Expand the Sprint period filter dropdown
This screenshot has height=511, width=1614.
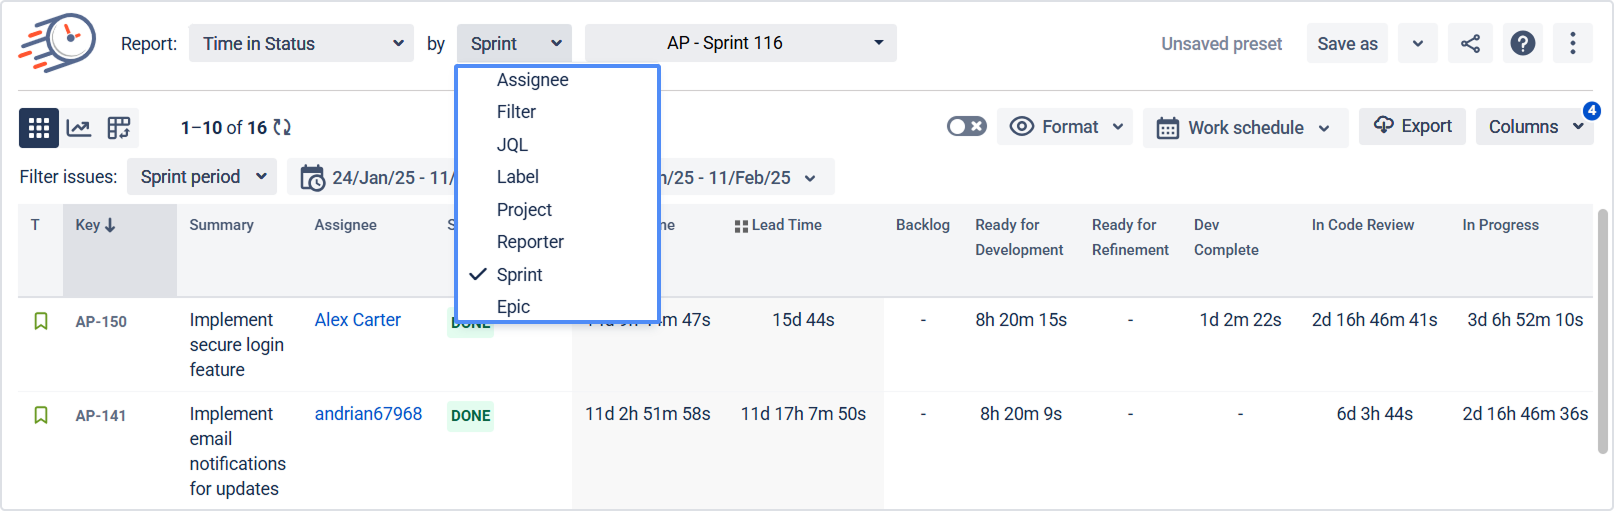(x=203, y=177)
